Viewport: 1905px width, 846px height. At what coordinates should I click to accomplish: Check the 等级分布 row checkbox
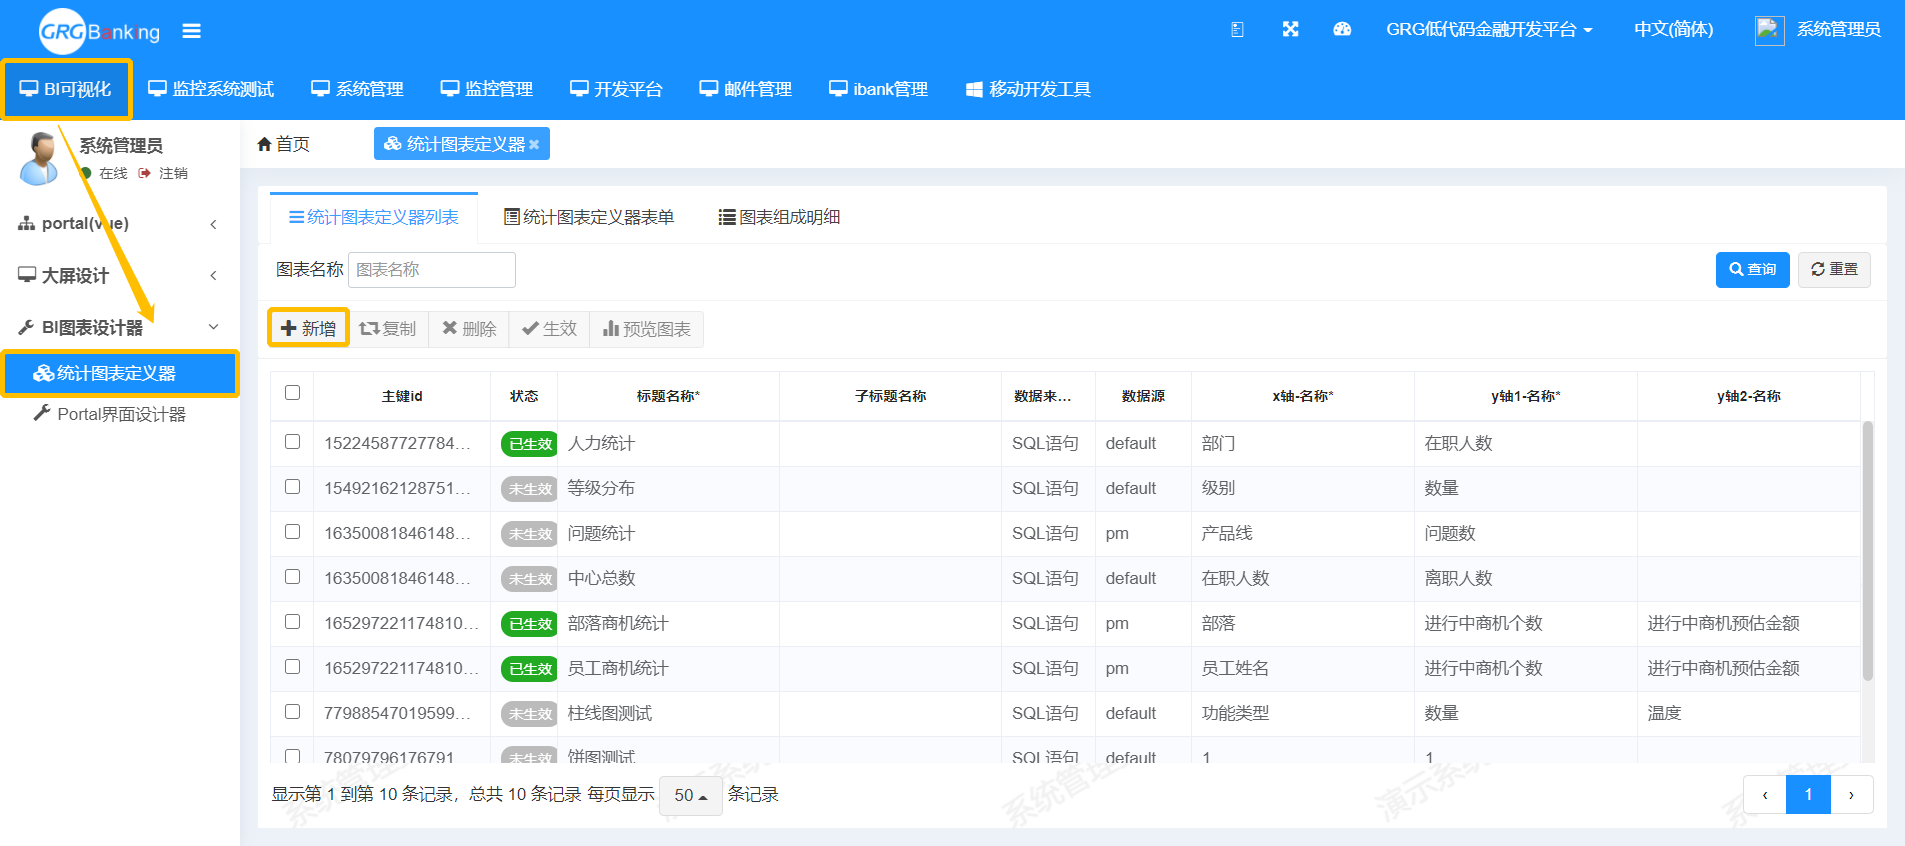(292, 487)
